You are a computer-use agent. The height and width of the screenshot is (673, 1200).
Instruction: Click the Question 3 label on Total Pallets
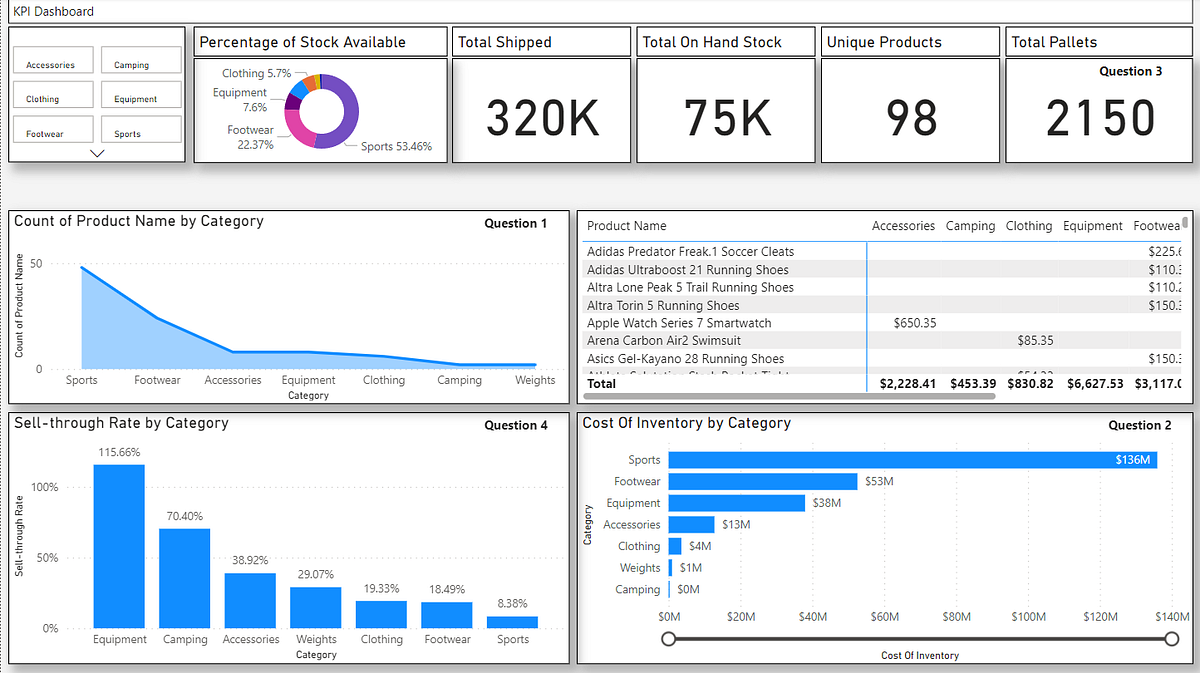[x=1131, y=71]
